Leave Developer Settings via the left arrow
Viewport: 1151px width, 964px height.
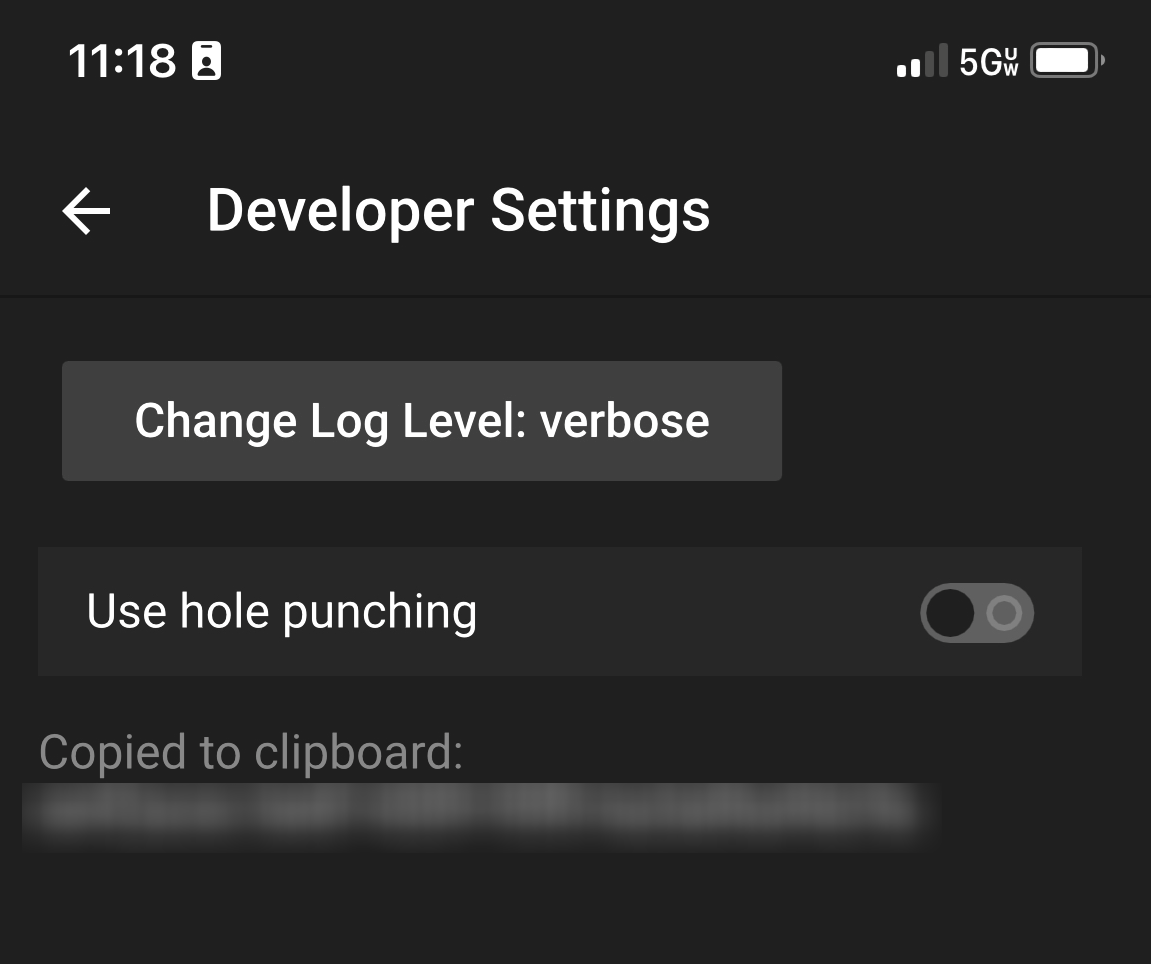[87, 211]
